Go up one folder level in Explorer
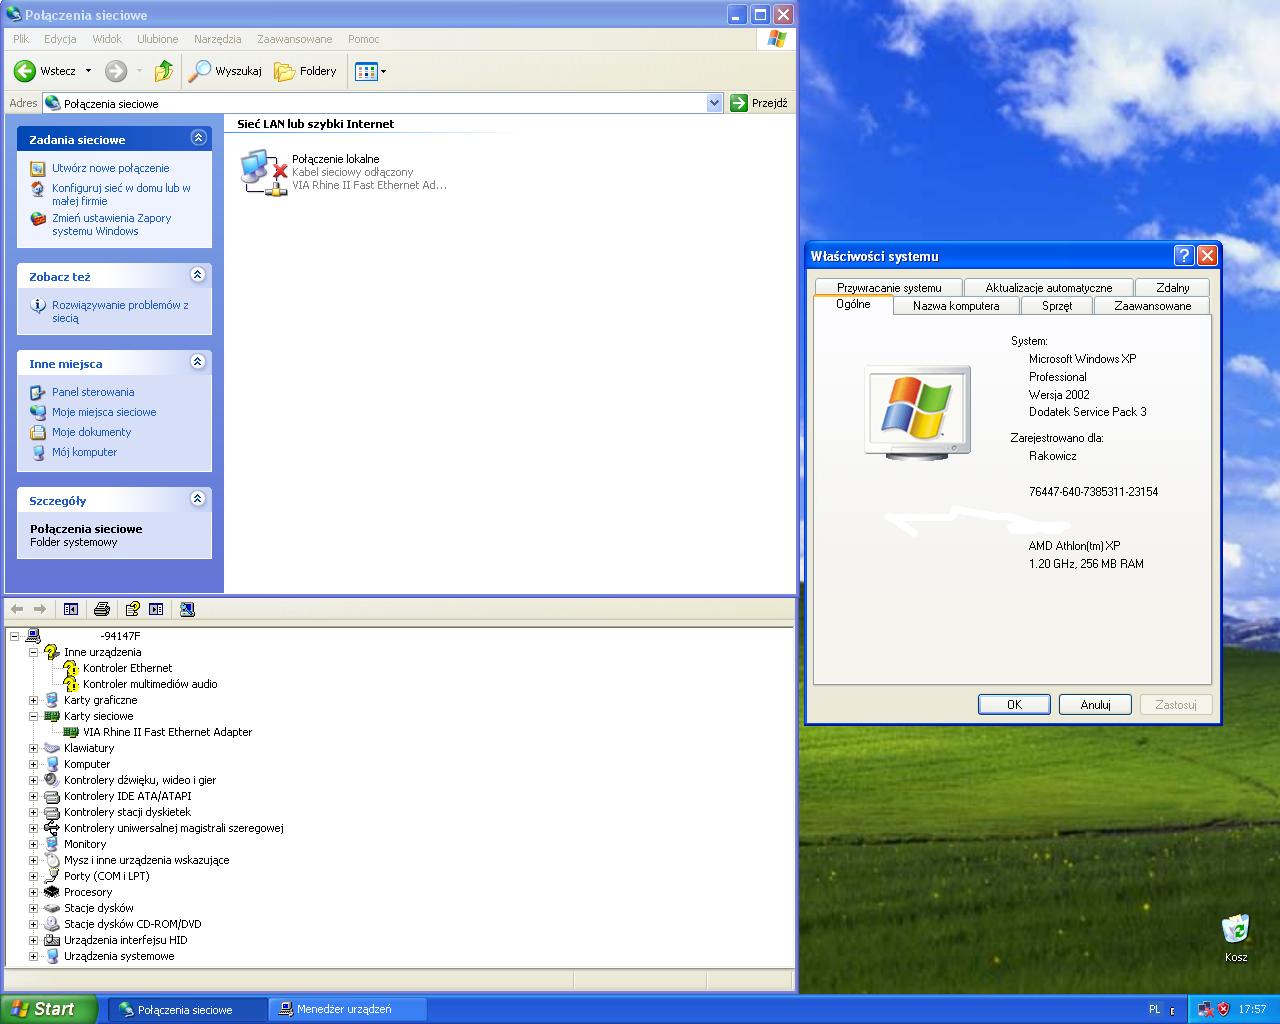1280x1024 pixels. pyautogui.click(x=164, y=71)
